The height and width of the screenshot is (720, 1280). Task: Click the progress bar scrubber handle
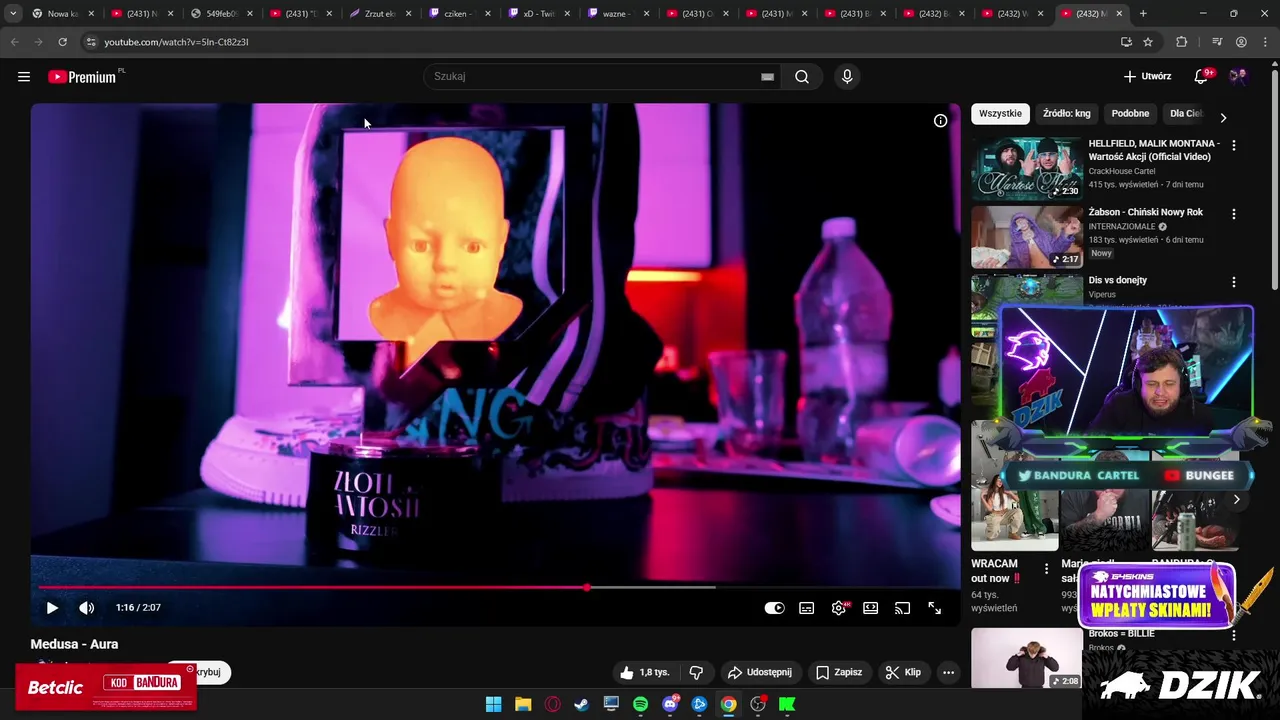click(587, 587)
